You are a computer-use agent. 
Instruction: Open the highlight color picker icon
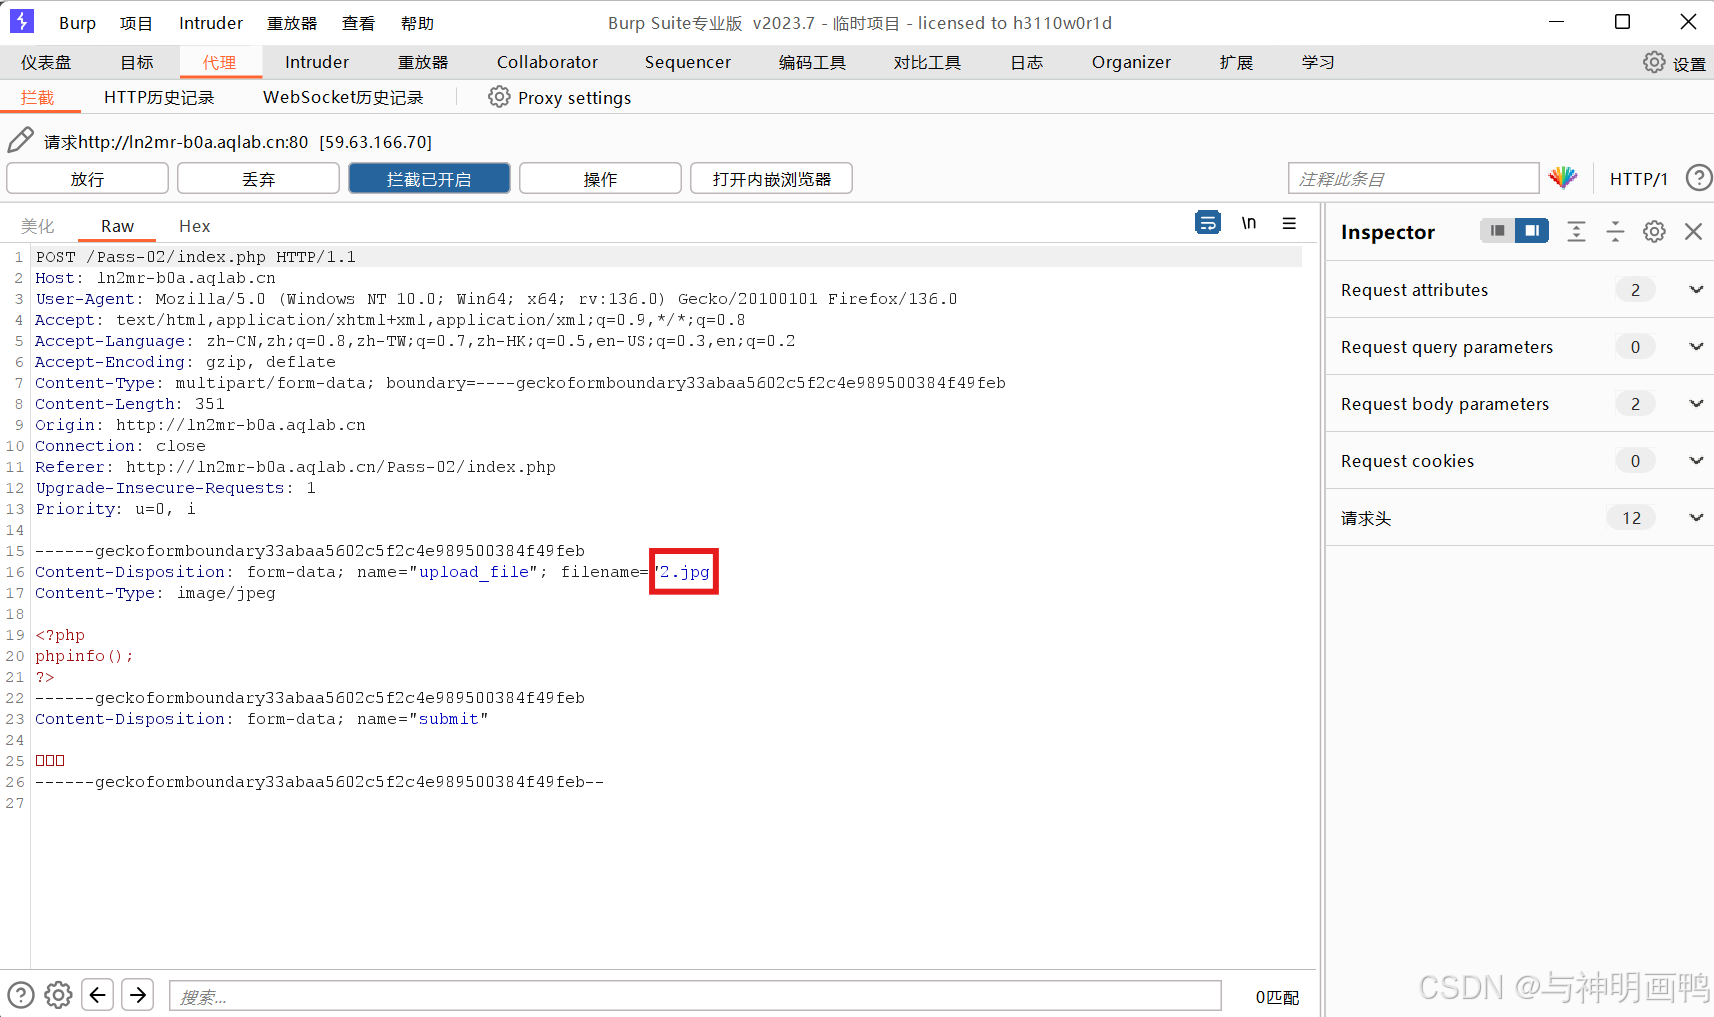1563,178
